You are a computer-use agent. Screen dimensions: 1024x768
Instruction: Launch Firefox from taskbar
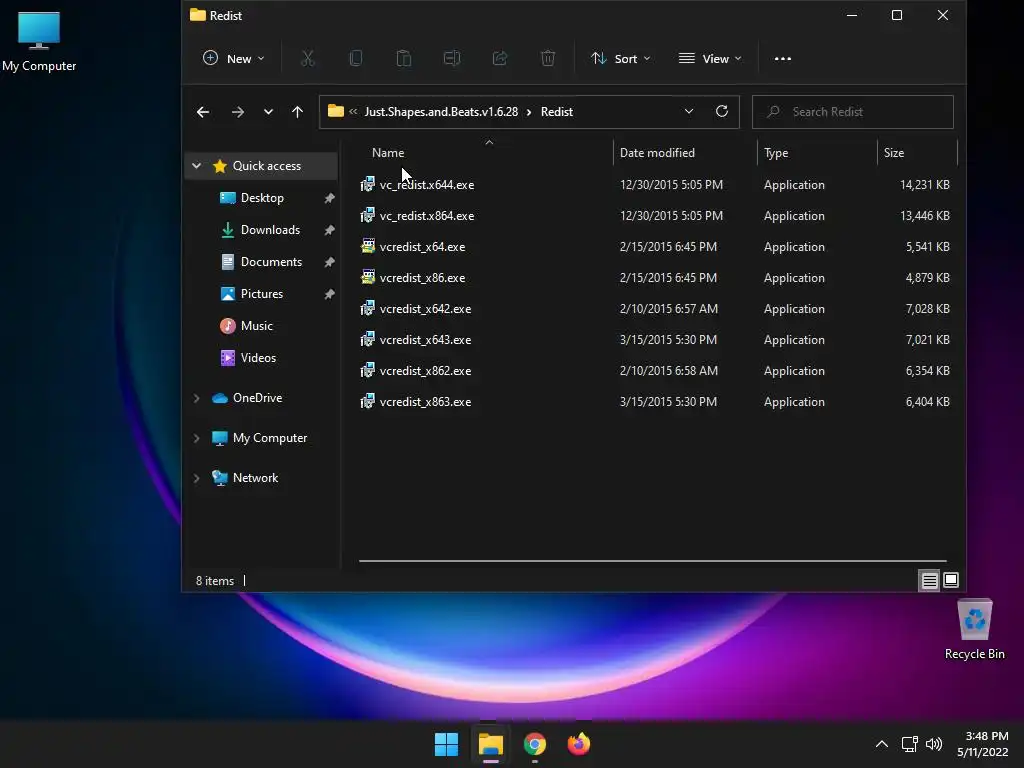579,744
